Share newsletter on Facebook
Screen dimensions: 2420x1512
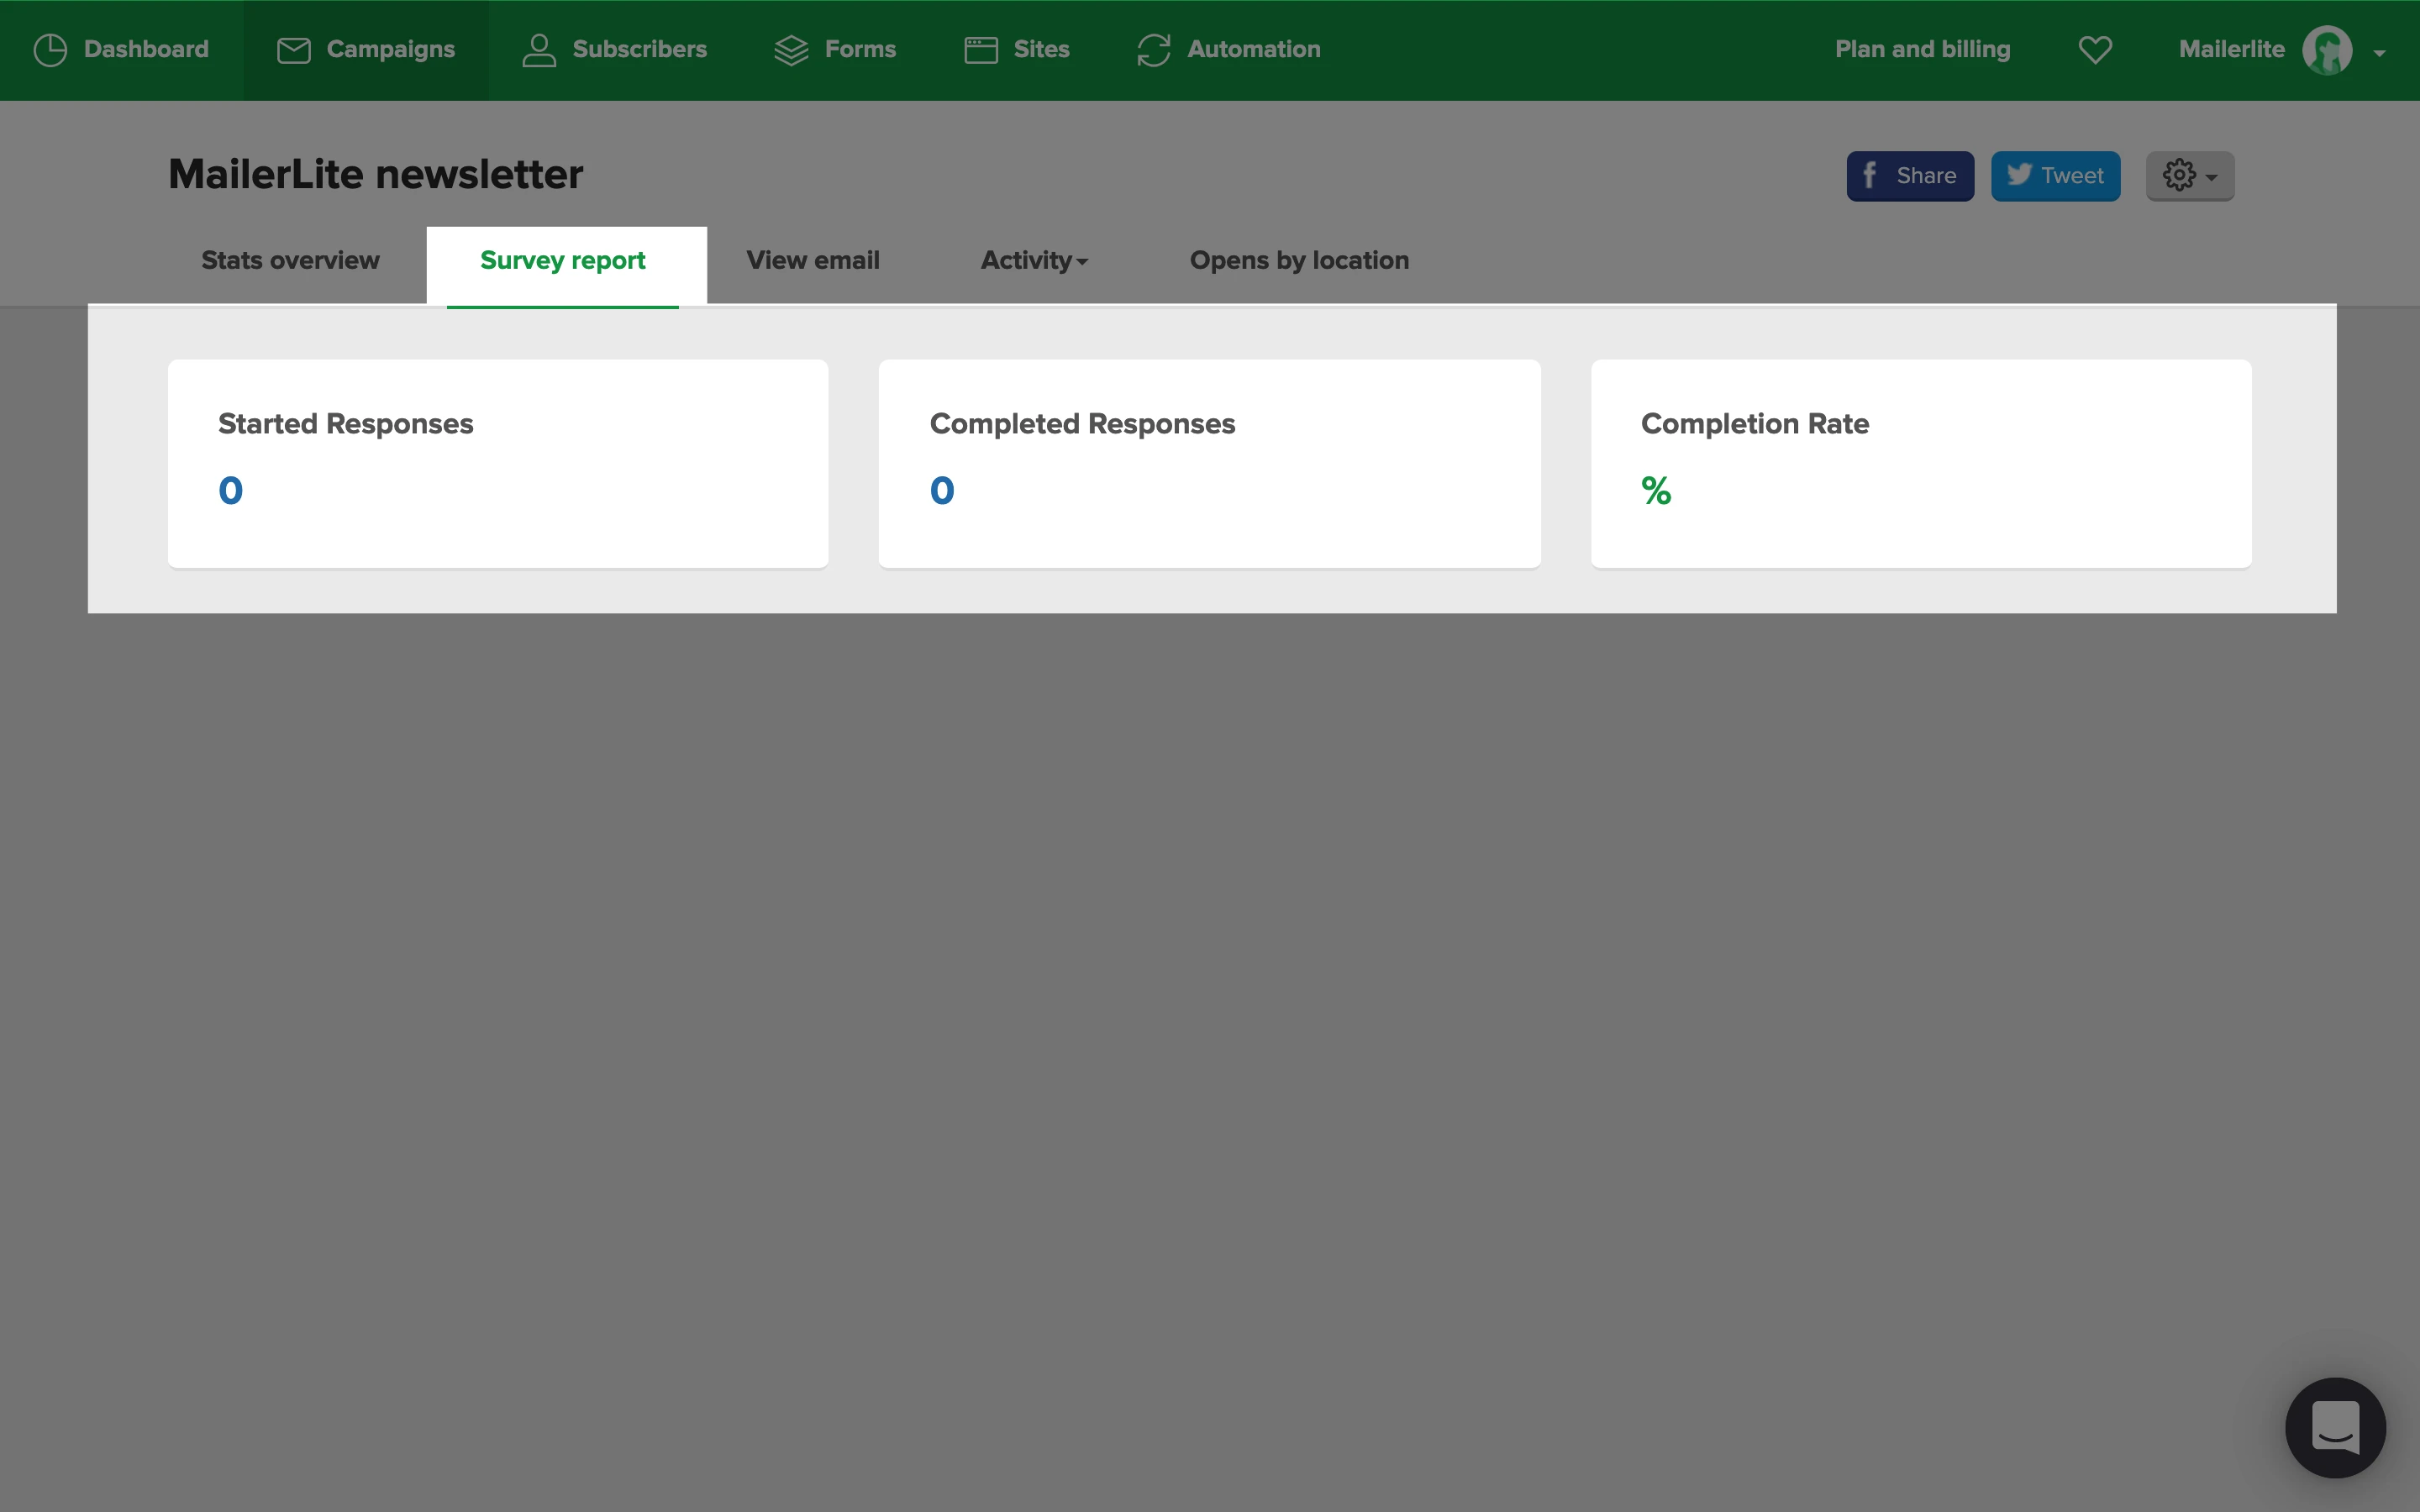tap(1909, 176)
